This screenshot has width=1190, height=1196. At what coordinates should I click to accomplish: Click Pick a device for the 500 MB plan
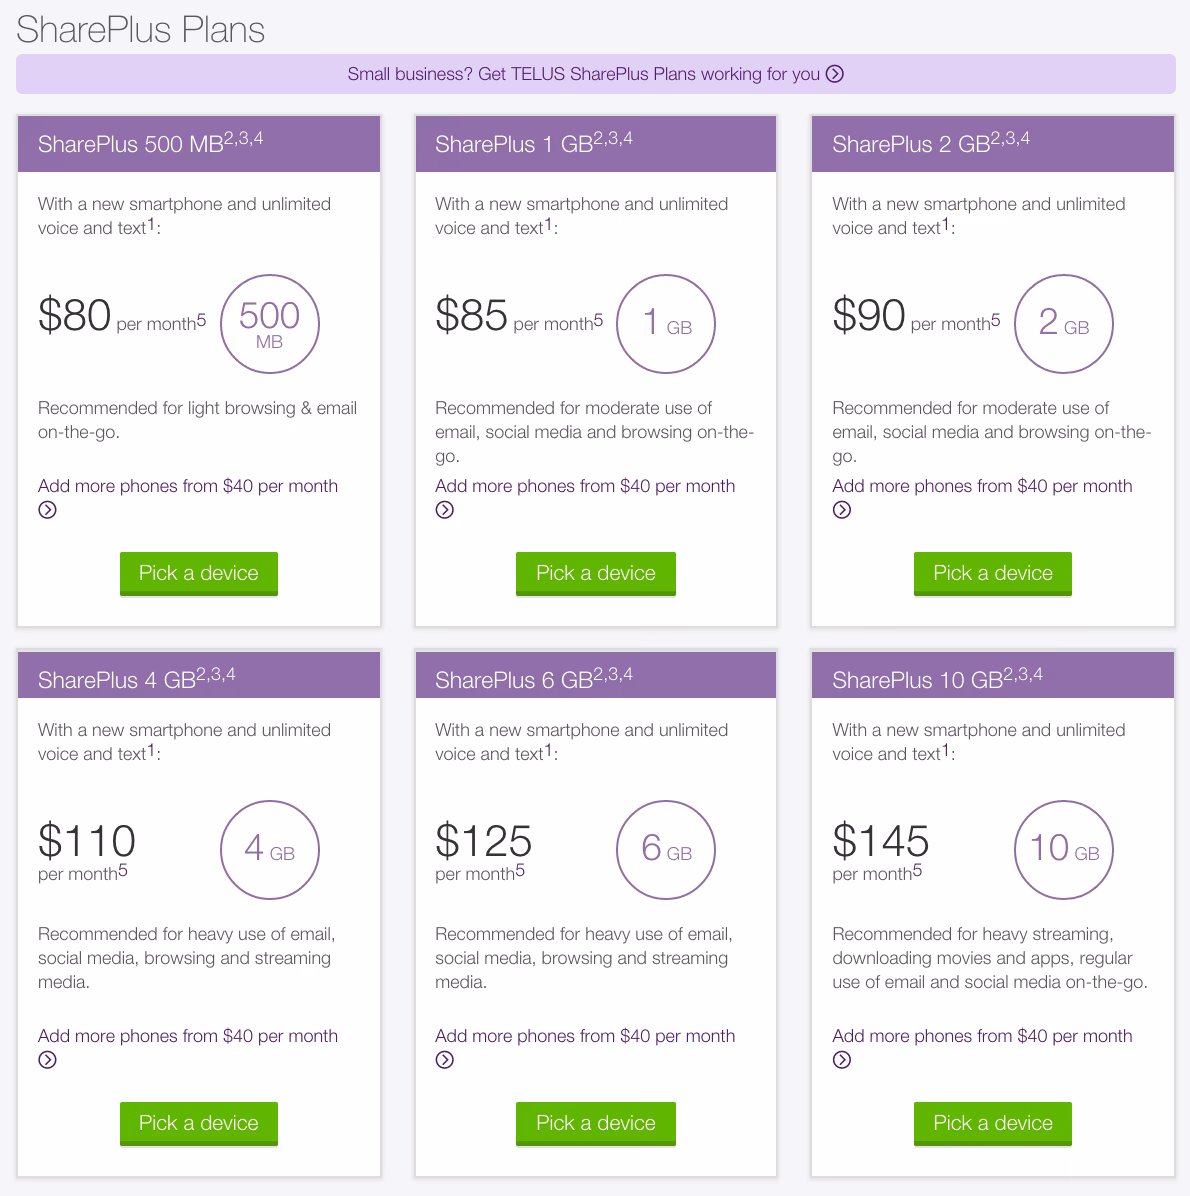pos(198,573)
